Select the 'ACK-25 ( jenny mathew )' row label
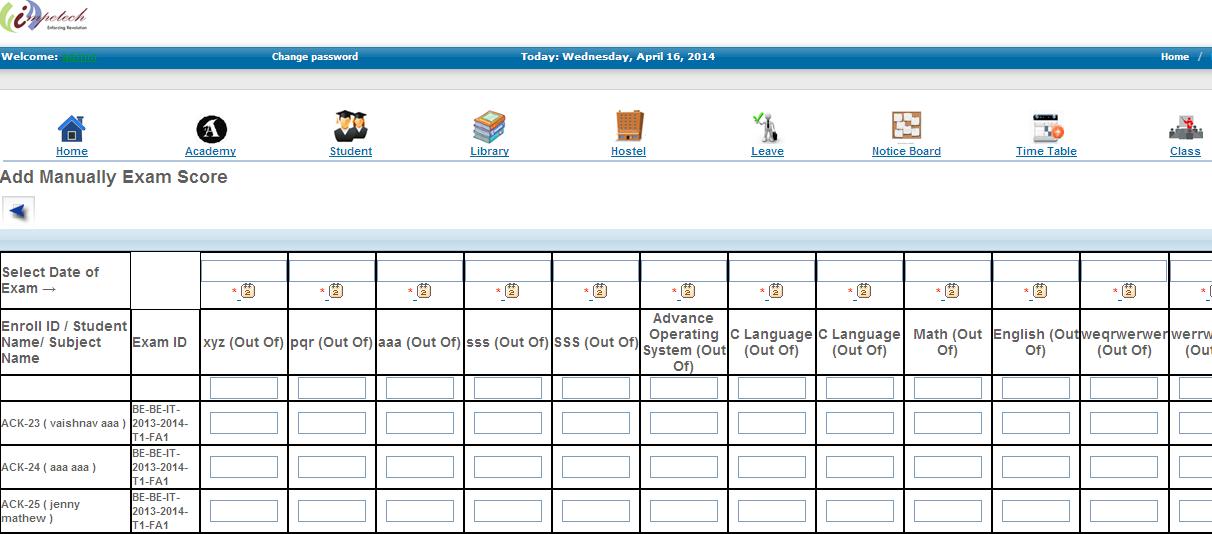The width and height of the screenshot is (1212, 534). [x=41, y=511]
